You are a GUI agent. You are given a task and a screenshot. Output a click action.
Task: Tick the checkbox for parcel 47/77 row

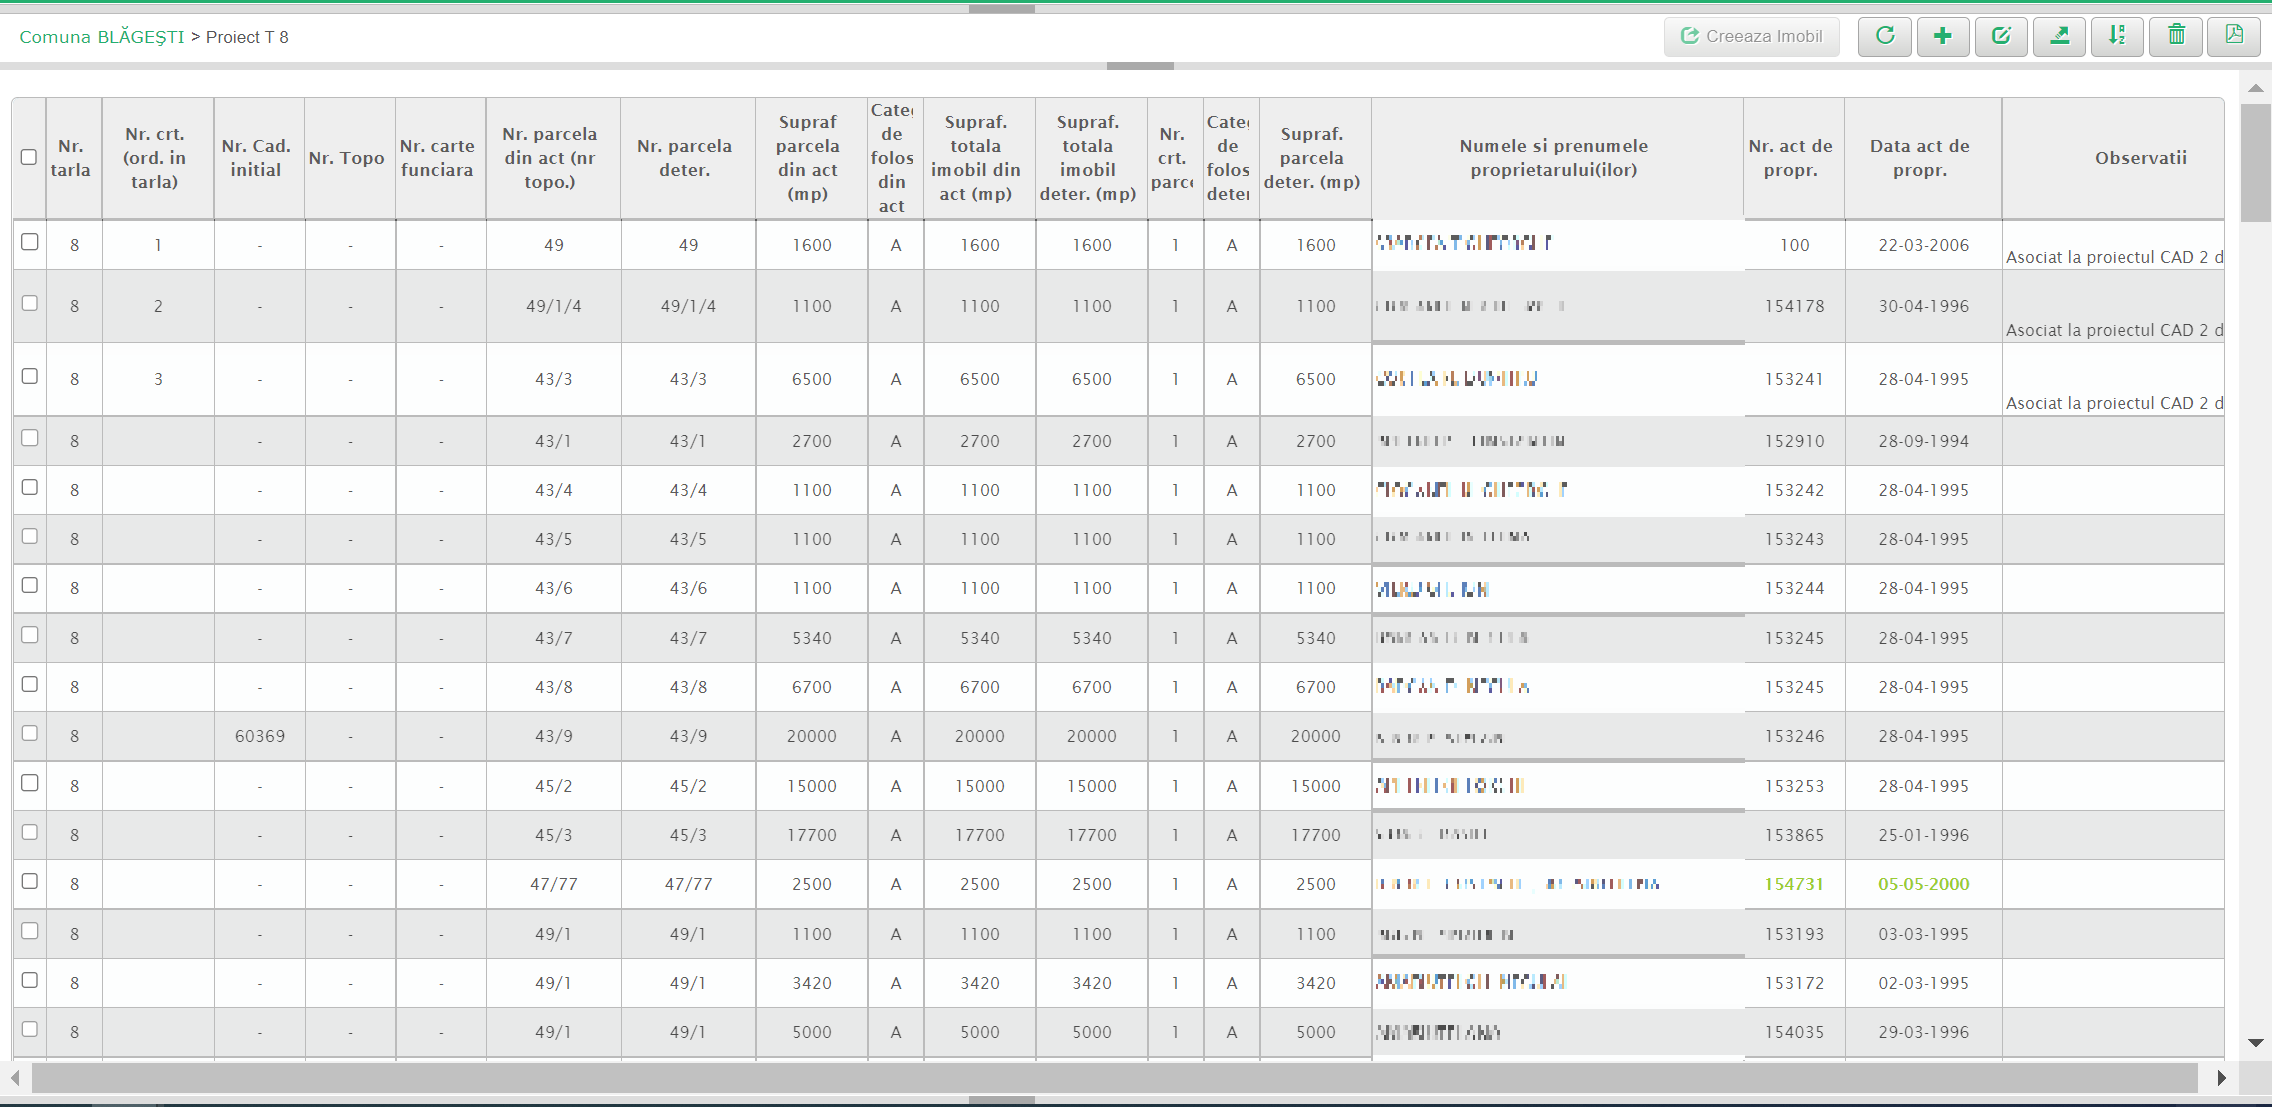pyautogui.click(x=30, y=881)
